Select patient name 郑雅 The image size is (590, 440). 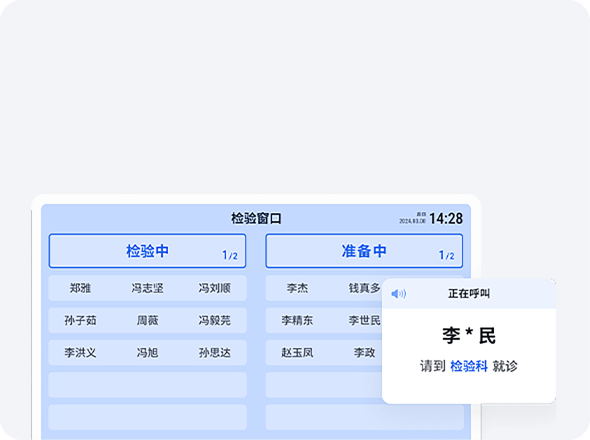[80, 288]
